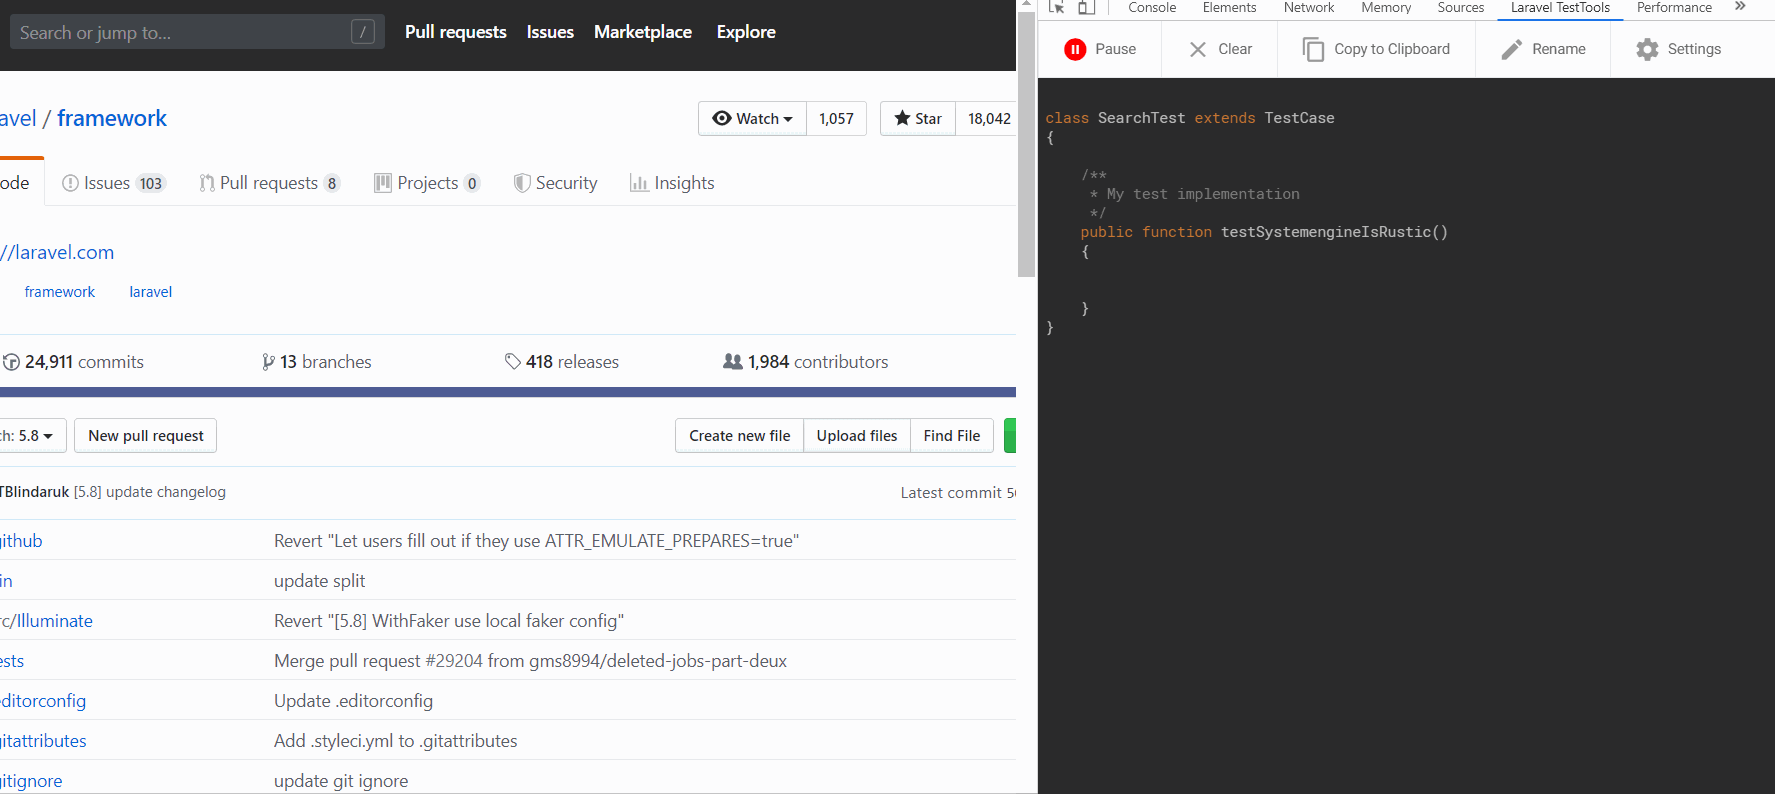The width and height of the screenshot is (1775, 794).
Task: Click the inspect element cursor icon
Action: (x=1056, y=7)
